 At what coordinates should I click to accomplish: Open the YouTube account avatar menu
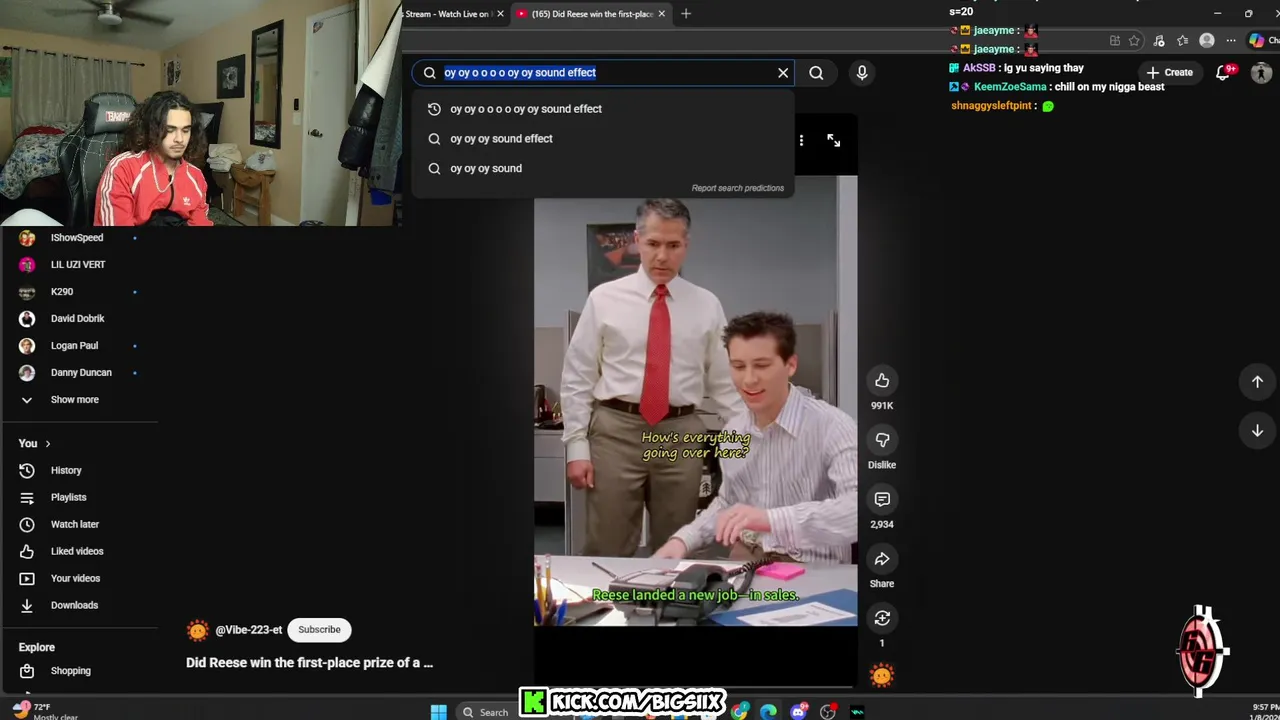point(1261,73)
